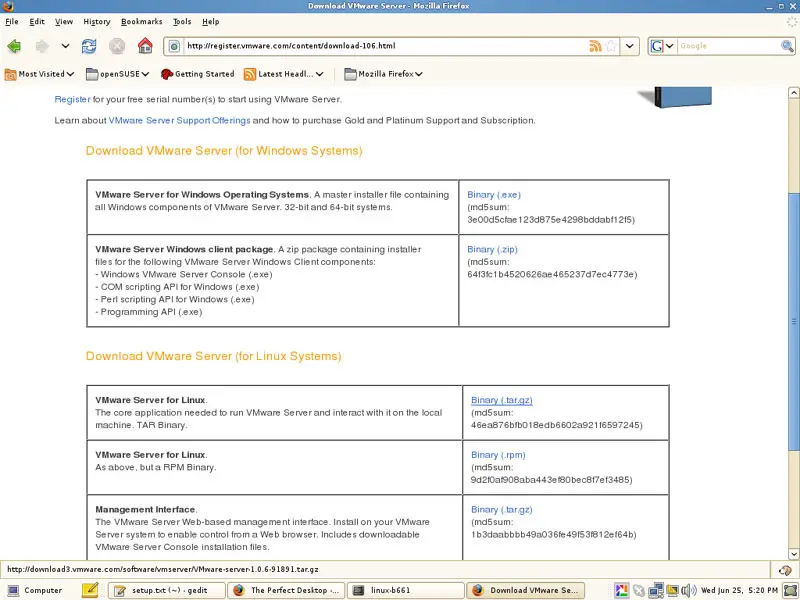This screenshot has width=800, height=600.
Task: Click the display settings monitor tray icon
Action: tap(672, 590)
